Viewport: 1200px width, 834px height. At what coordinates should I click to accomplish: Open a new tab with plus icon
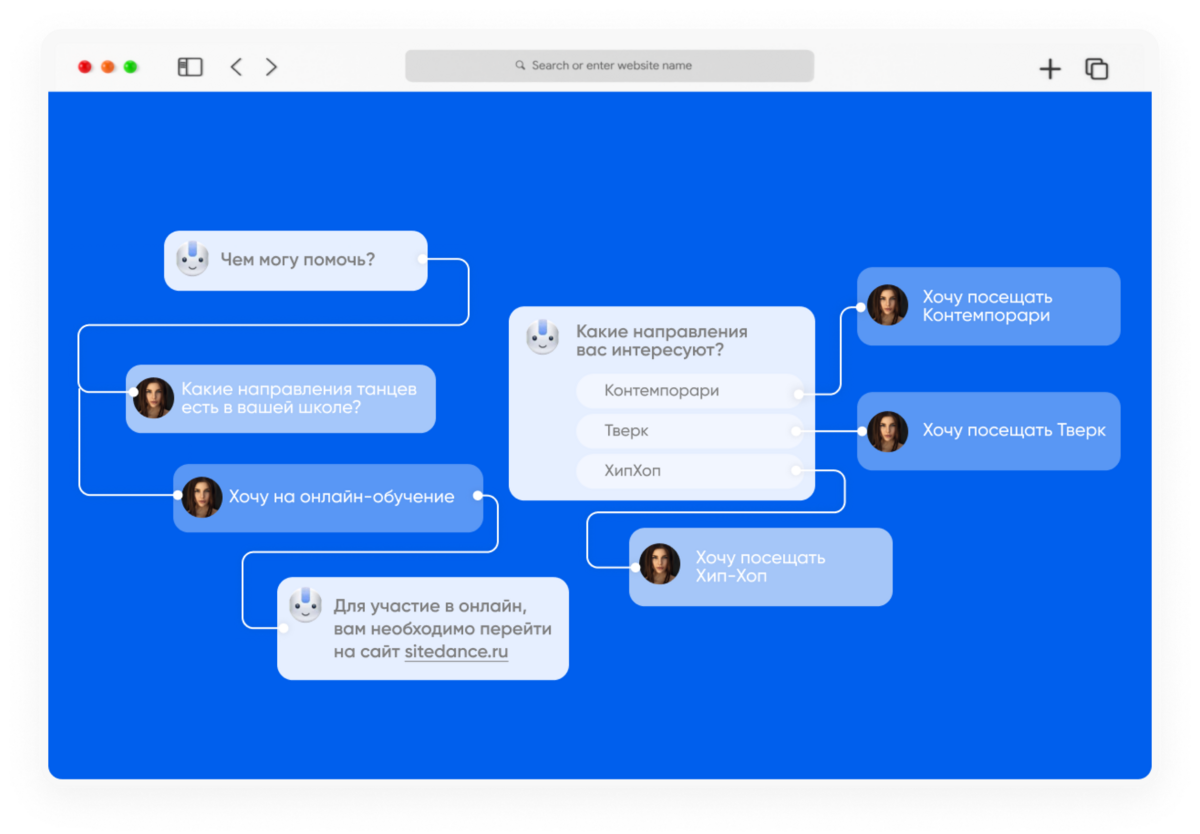[1050, 69]
